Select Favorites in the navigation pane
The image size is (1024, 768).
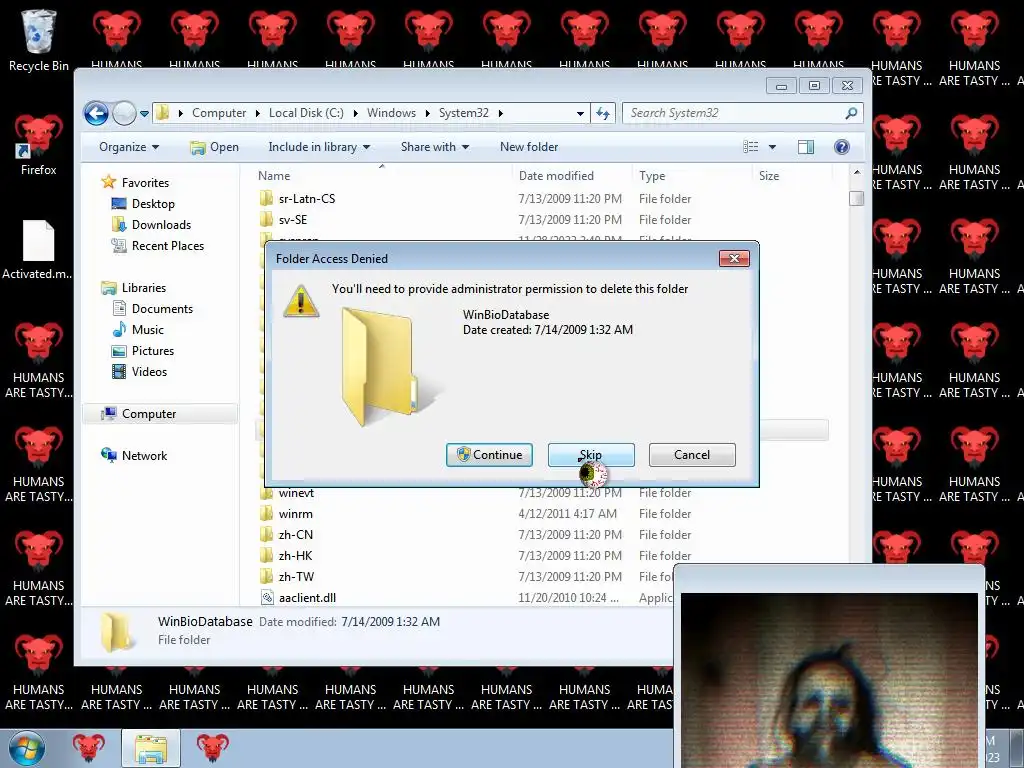tap(135, 183)
